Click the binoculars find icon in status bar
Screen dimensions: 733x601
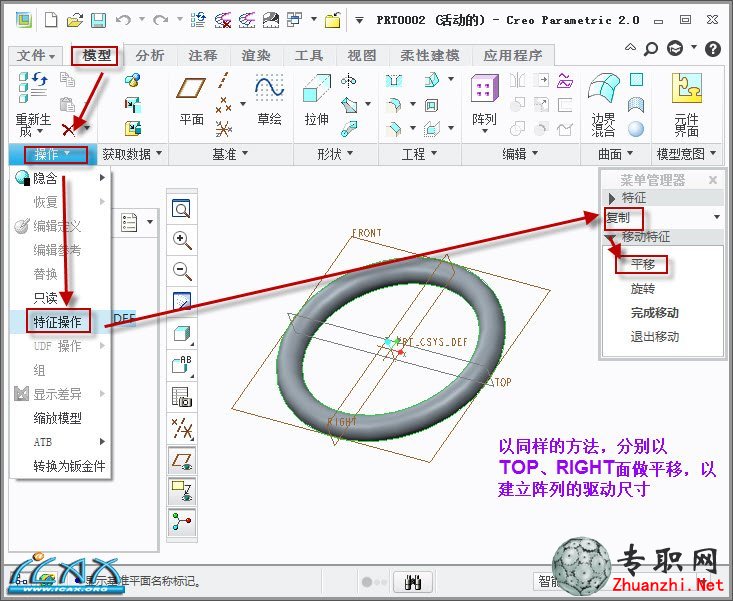point(412,582)
